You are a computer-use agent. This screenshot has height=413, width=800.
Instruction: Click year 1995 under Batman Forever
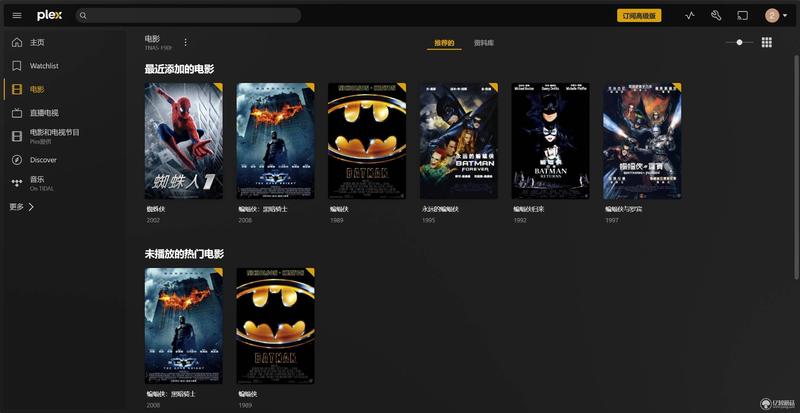[x=429, y=221]
